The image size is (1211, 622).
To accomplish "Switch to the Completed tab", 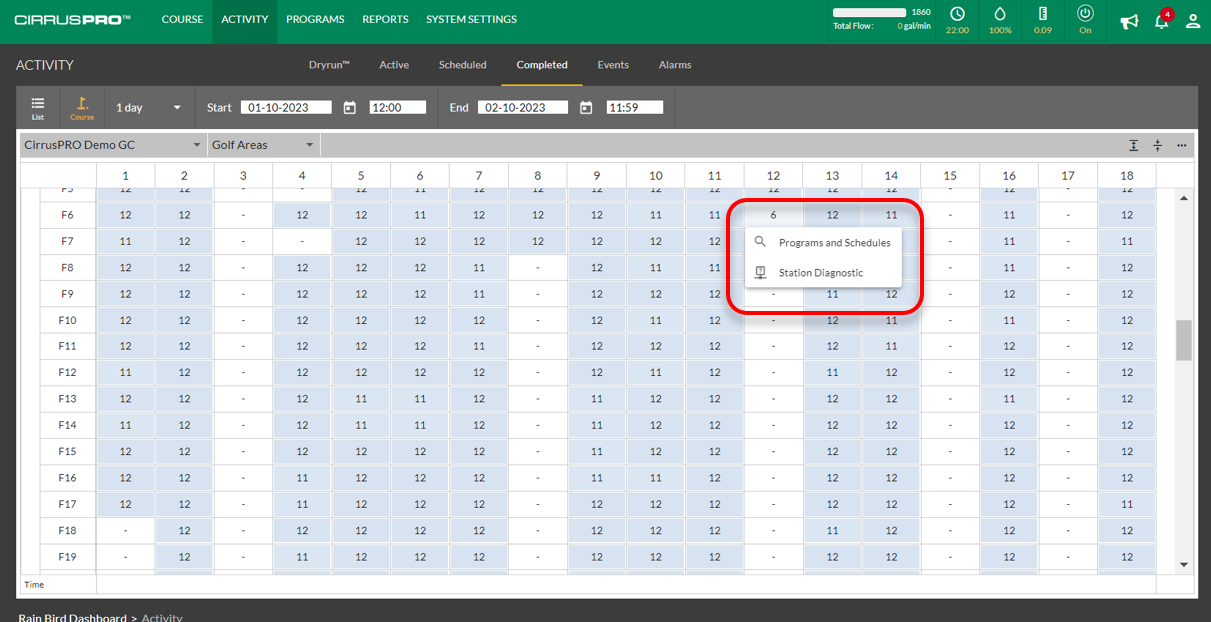I will 542,65.
